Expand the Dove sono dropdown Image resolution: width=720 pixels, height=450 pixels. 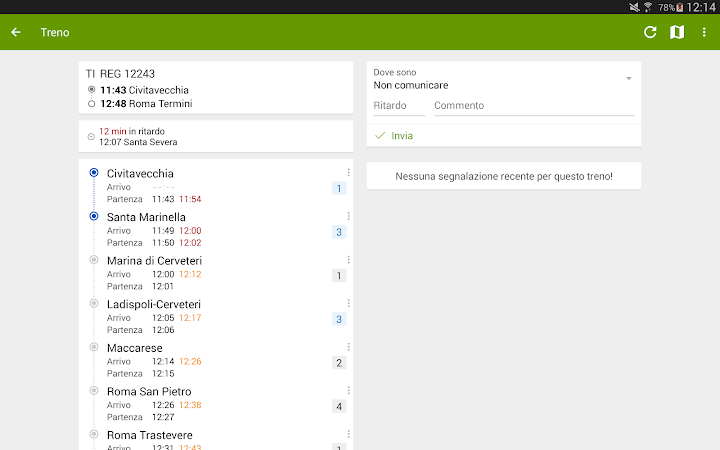pyautogui.click(x=504, y=79)
